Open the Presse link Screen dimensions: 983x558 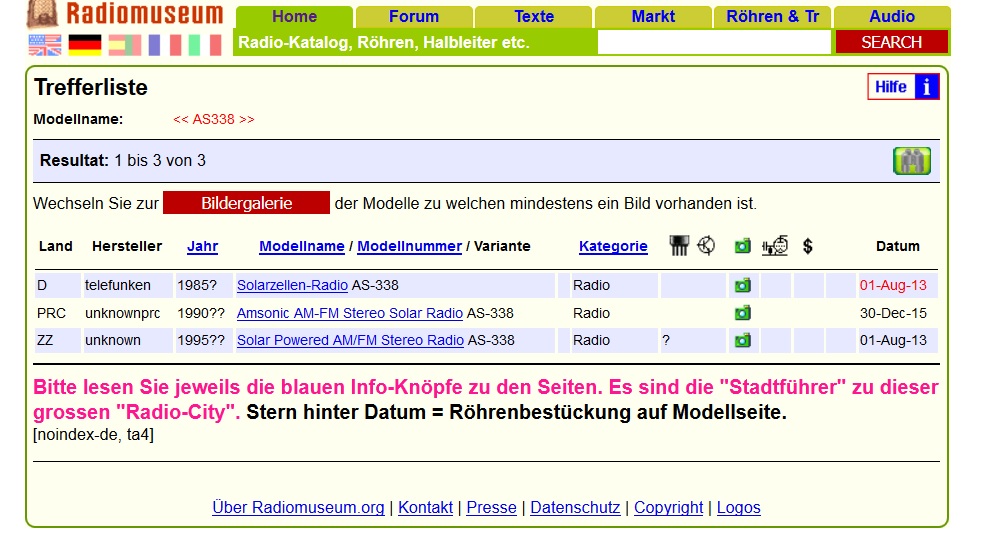coord(492,507)
